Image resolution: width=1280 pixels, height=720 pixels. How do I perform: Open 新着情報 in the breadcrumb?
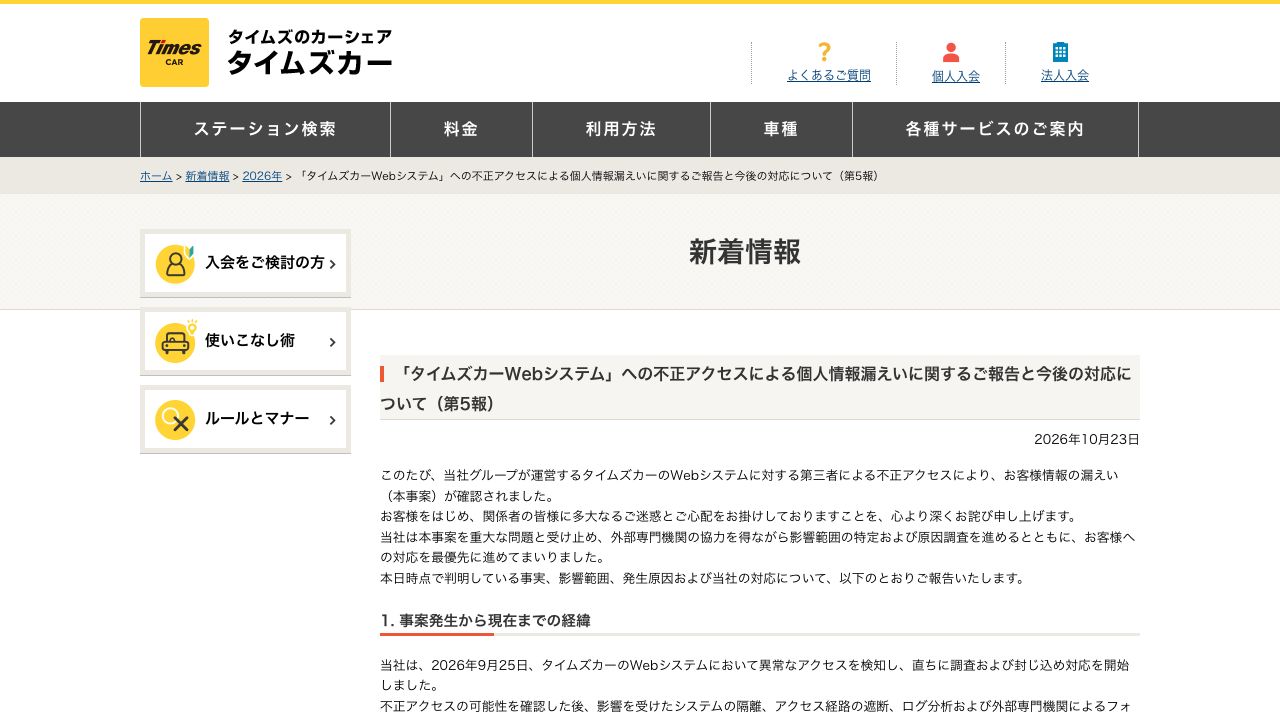[207, 176]
